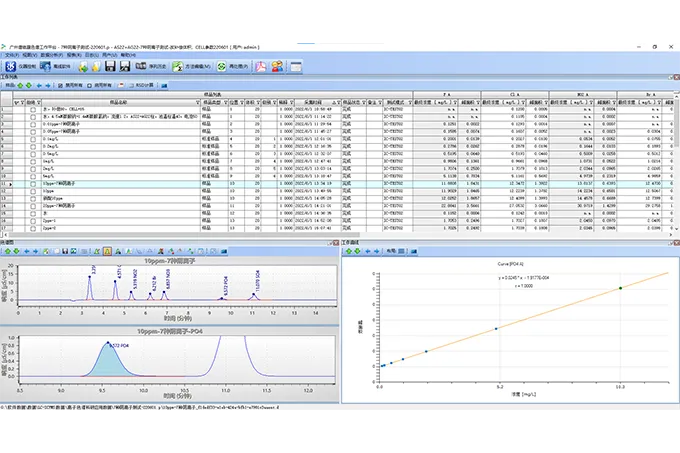Click the layout grid icon in calibration toolbar

tap(402, 251)
